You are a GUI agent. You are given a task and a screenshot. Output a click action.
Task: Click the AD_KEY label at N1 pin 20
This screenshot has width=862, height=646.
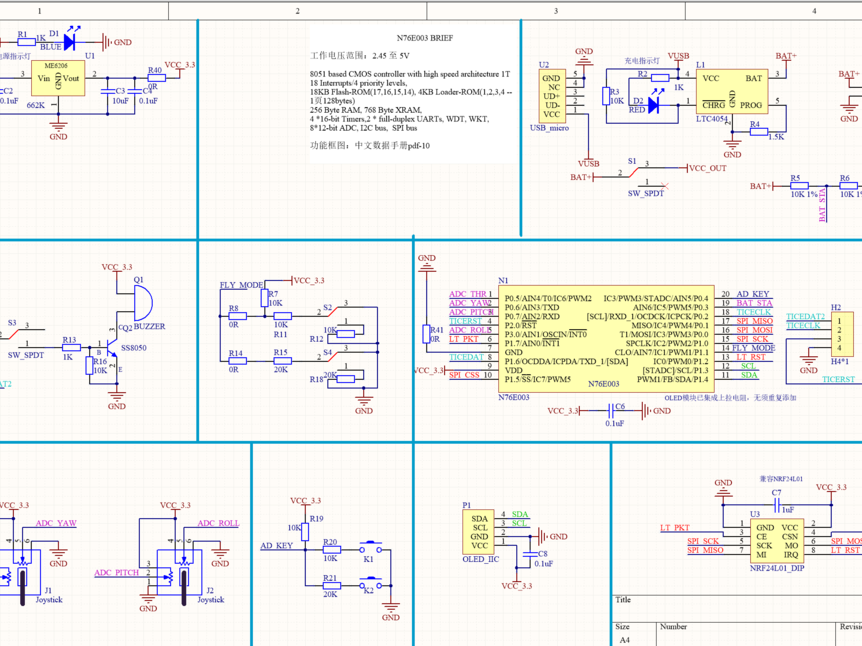pyautogui.click(x=753, y=294)
